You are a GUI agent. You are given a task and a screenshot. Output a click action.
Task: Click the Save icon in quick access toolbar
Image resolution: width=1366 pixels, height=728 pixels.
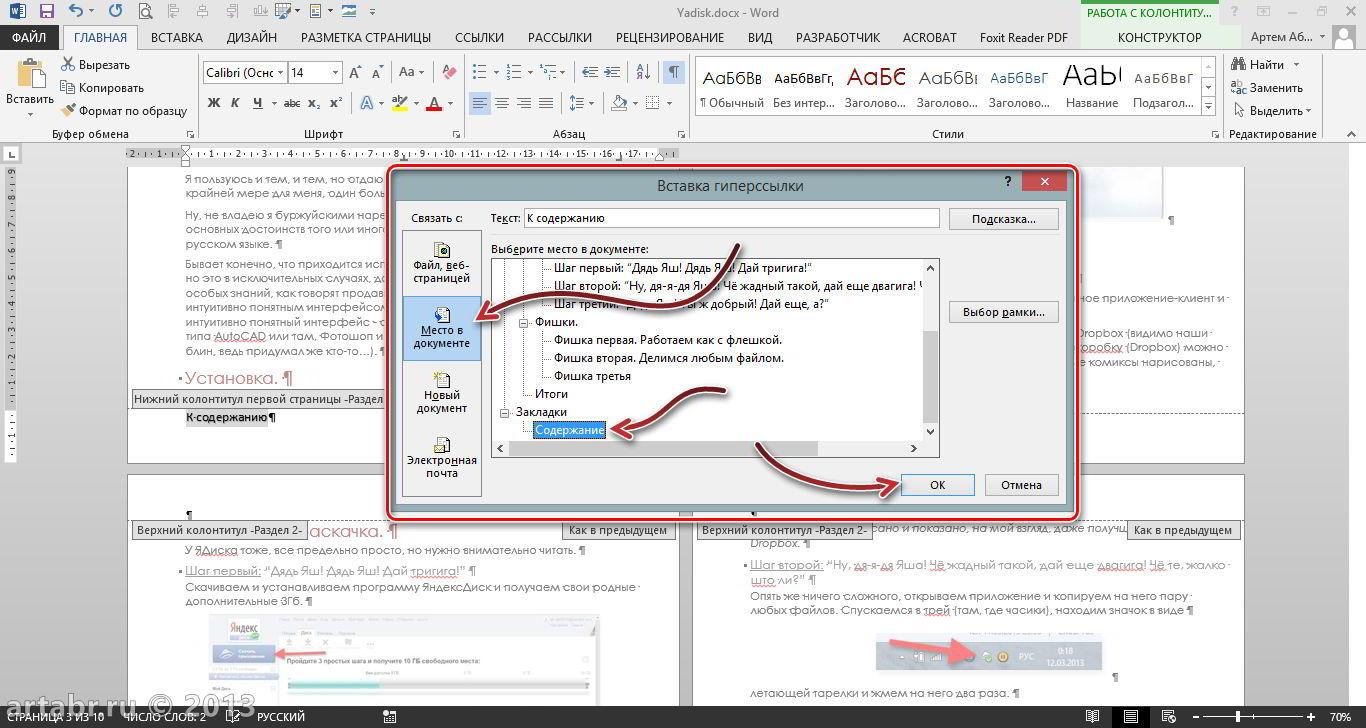47,12
